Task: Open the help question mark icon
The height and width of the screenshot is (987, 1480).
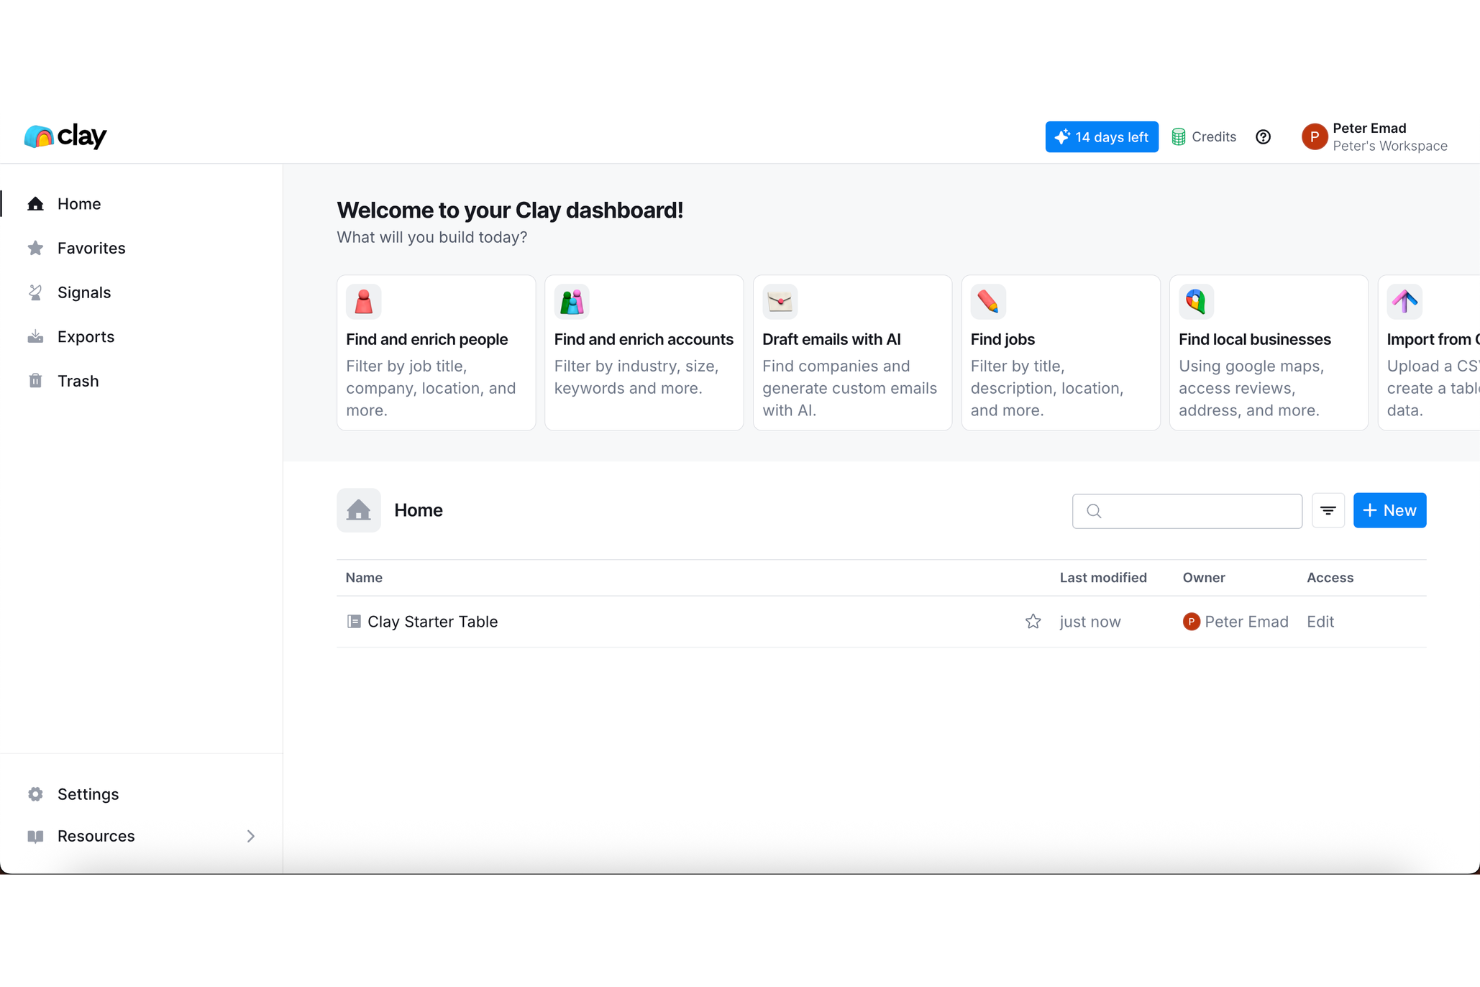Action: pos(1263,137)
